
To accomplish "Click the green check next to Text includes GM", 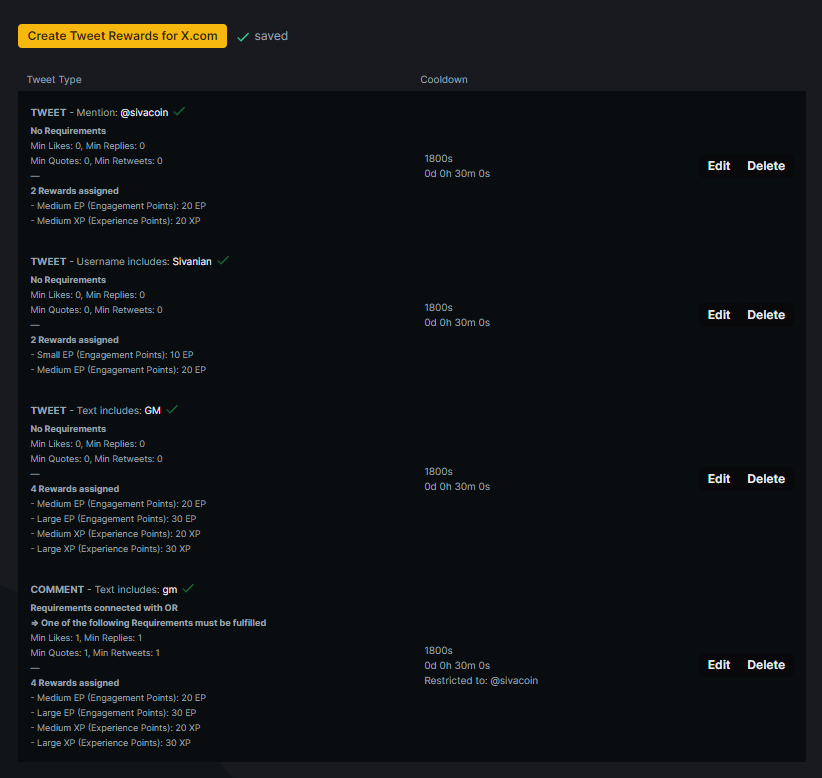I will [172, 410].
